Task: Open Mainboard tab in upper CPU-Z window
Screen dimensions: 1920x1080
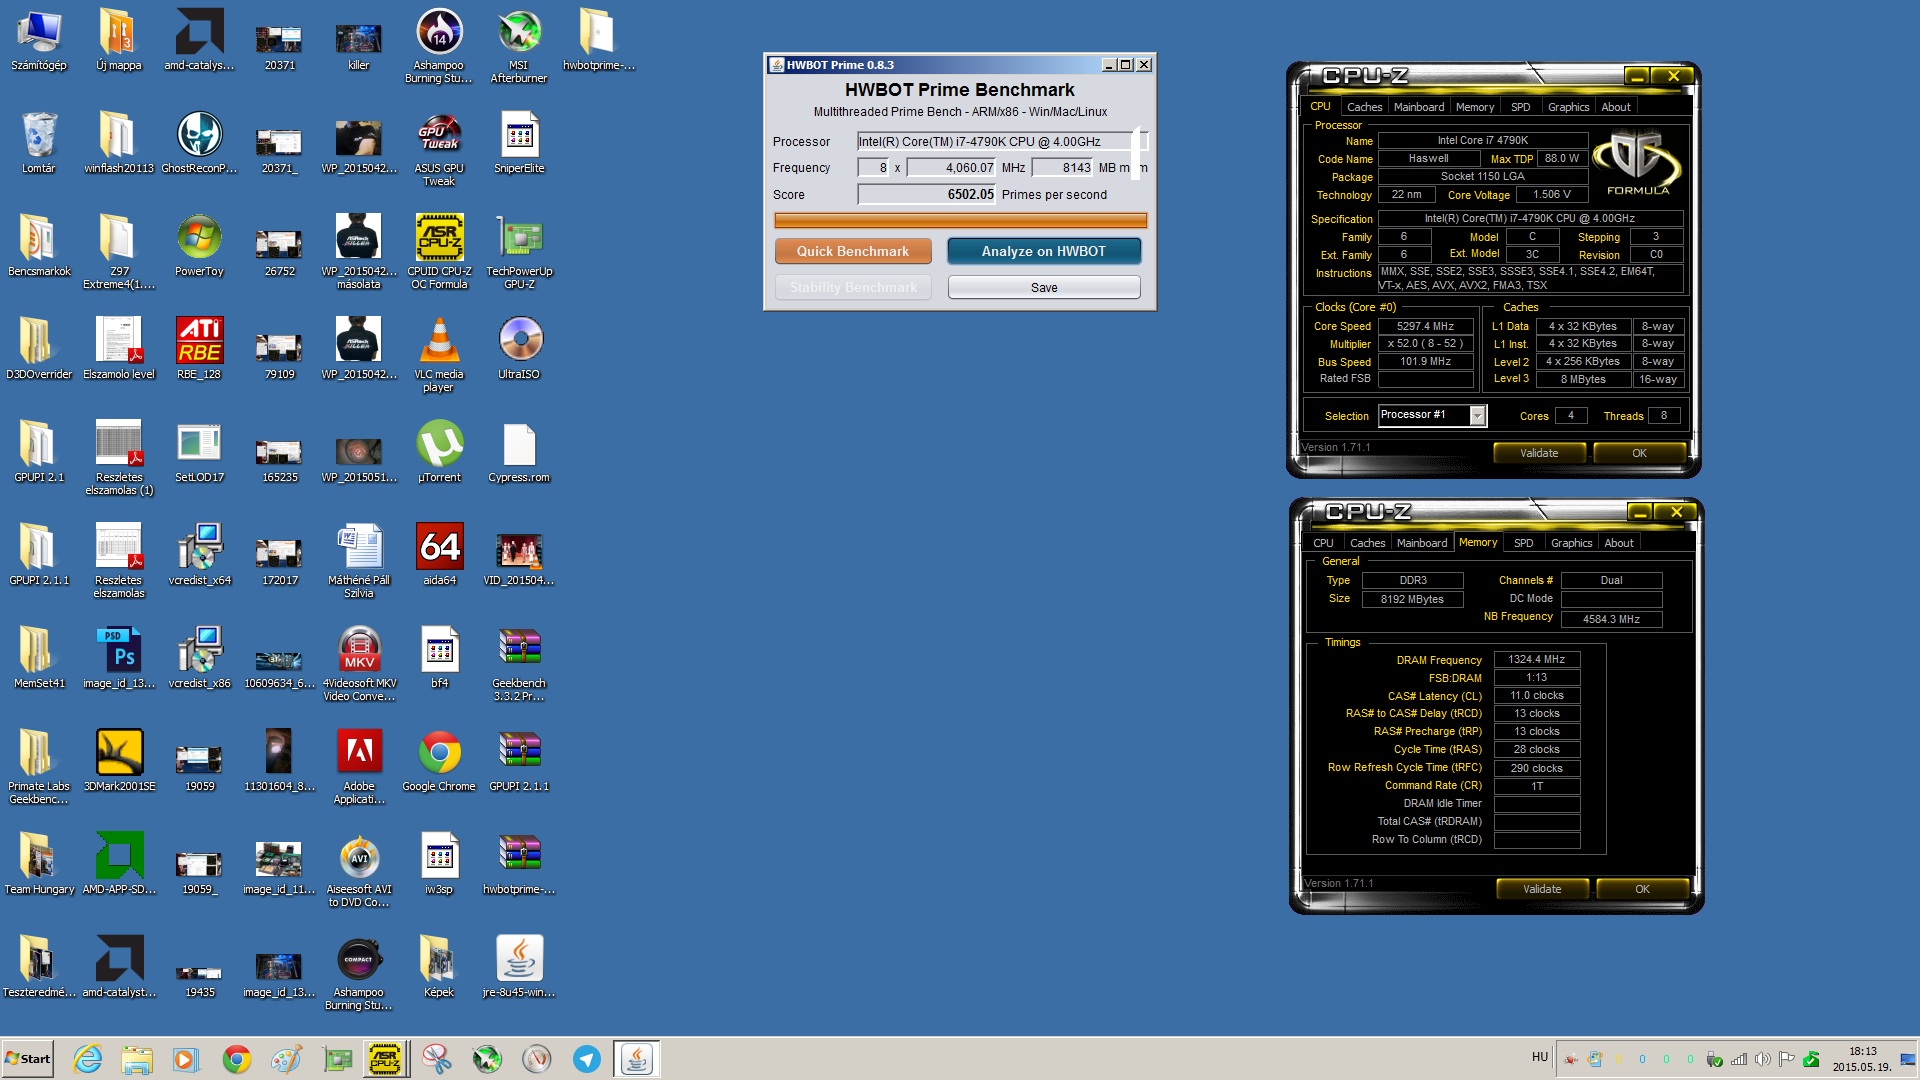Action: click(1419, 107)
